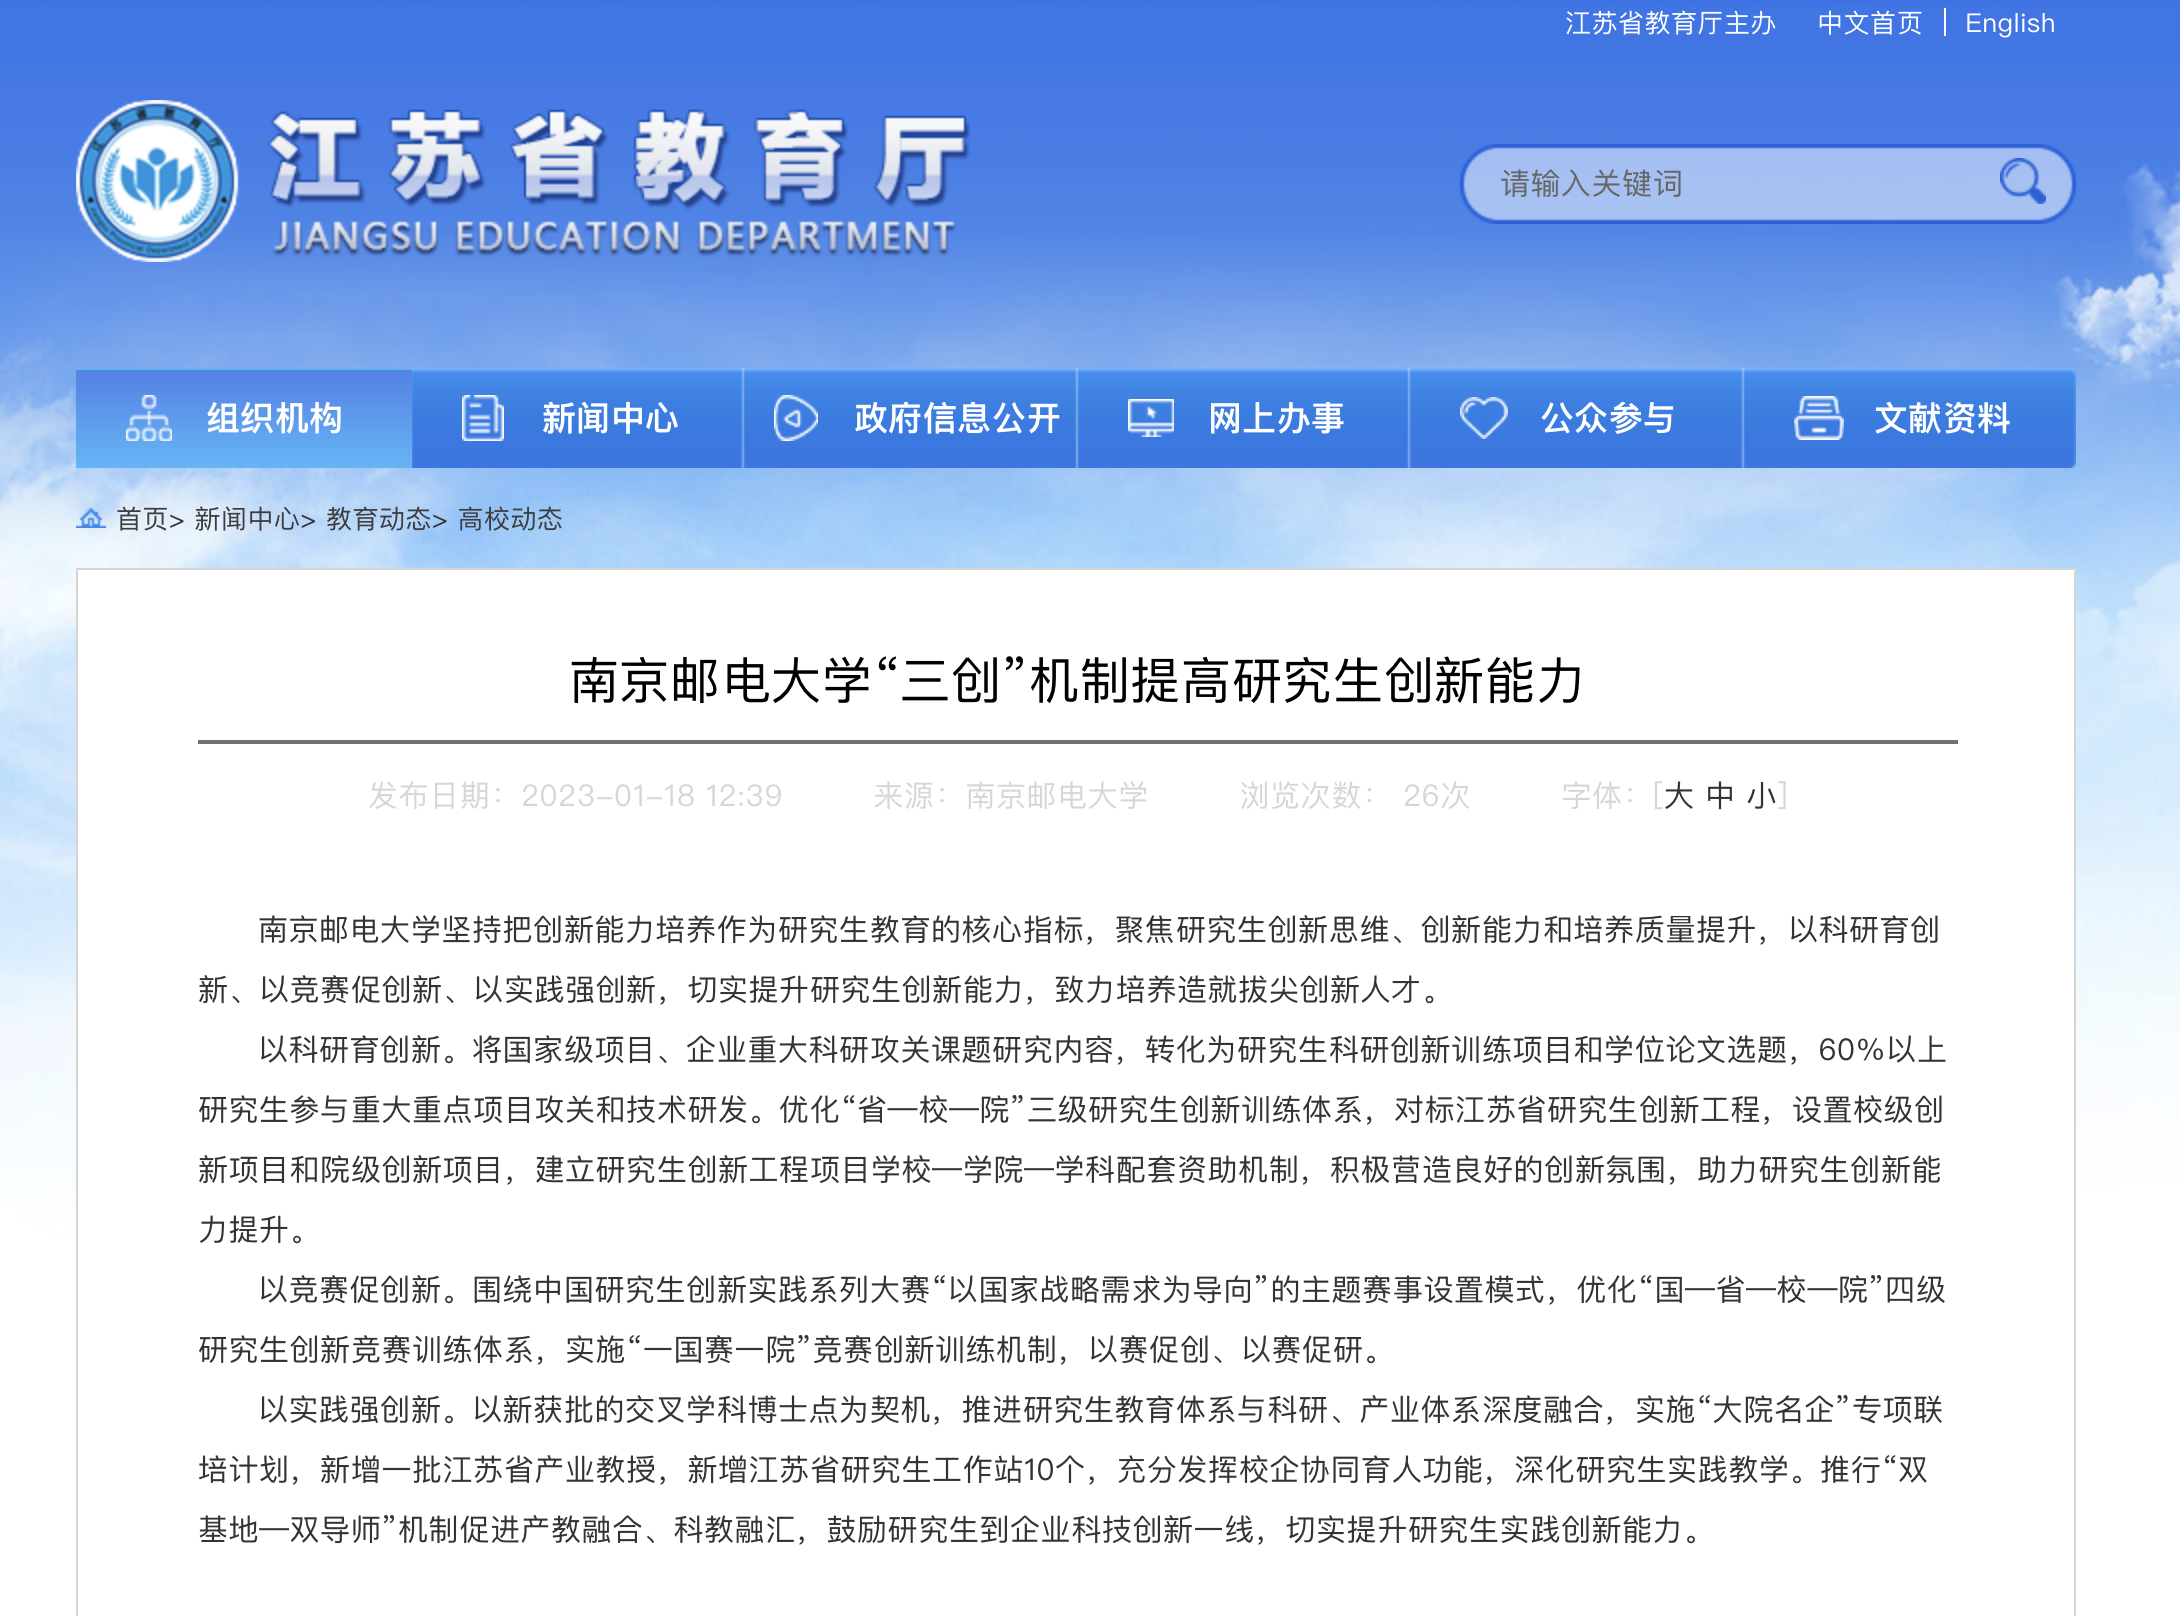Open the 政府信息公开 navigation menu

[x=956, y=418]
